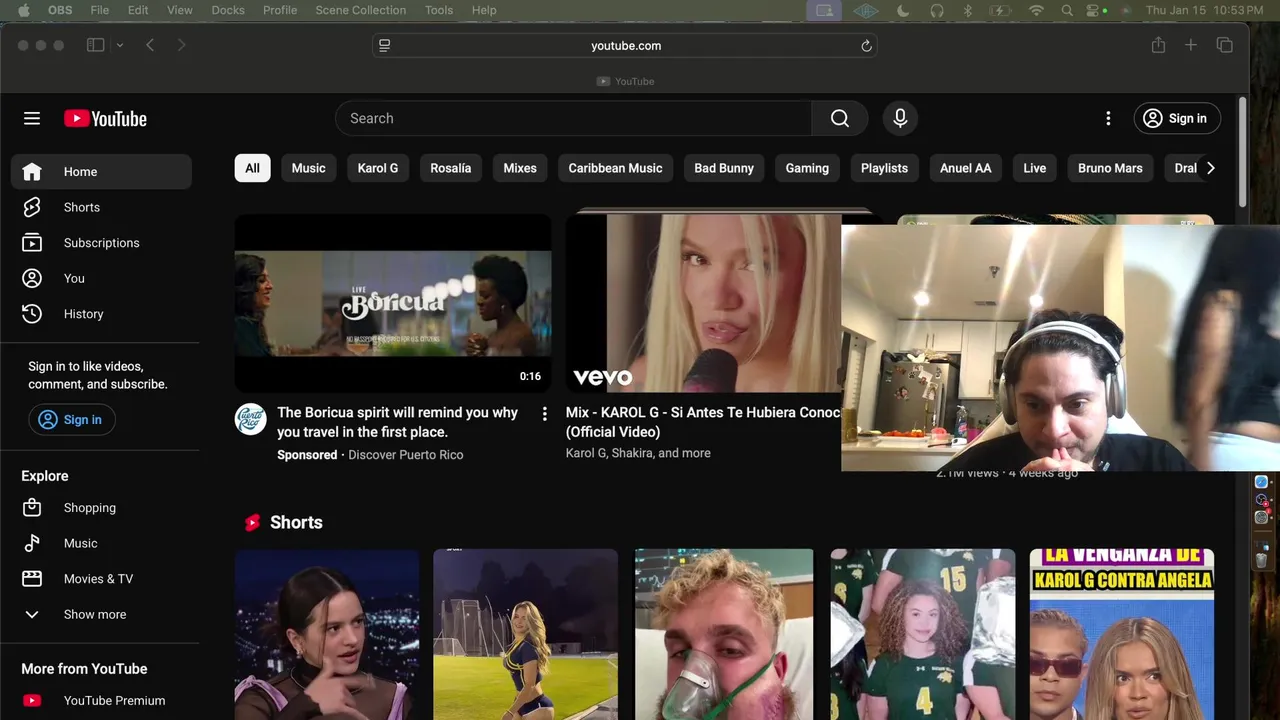Open macOS Spotlight search
Image resolution: width=1280 pixels, height=720 pixels.
pyautogui.click(x=1067, y=10)
